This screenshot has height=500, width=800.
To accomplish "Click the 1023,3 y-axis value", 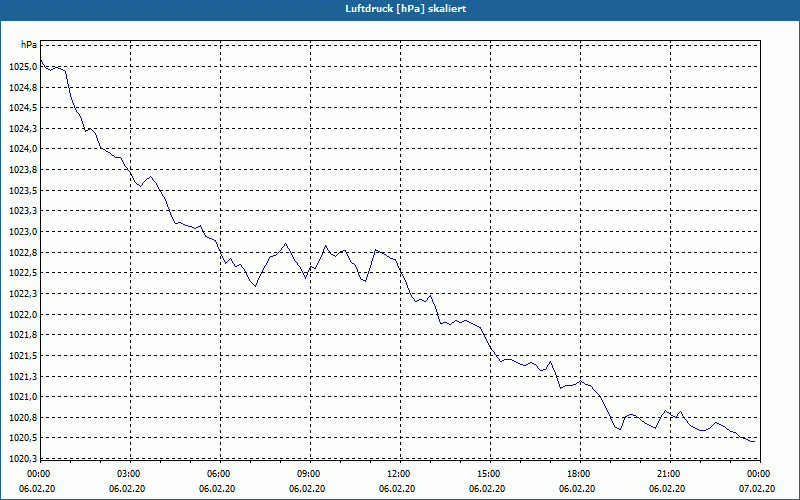I will tap(23, 211).
